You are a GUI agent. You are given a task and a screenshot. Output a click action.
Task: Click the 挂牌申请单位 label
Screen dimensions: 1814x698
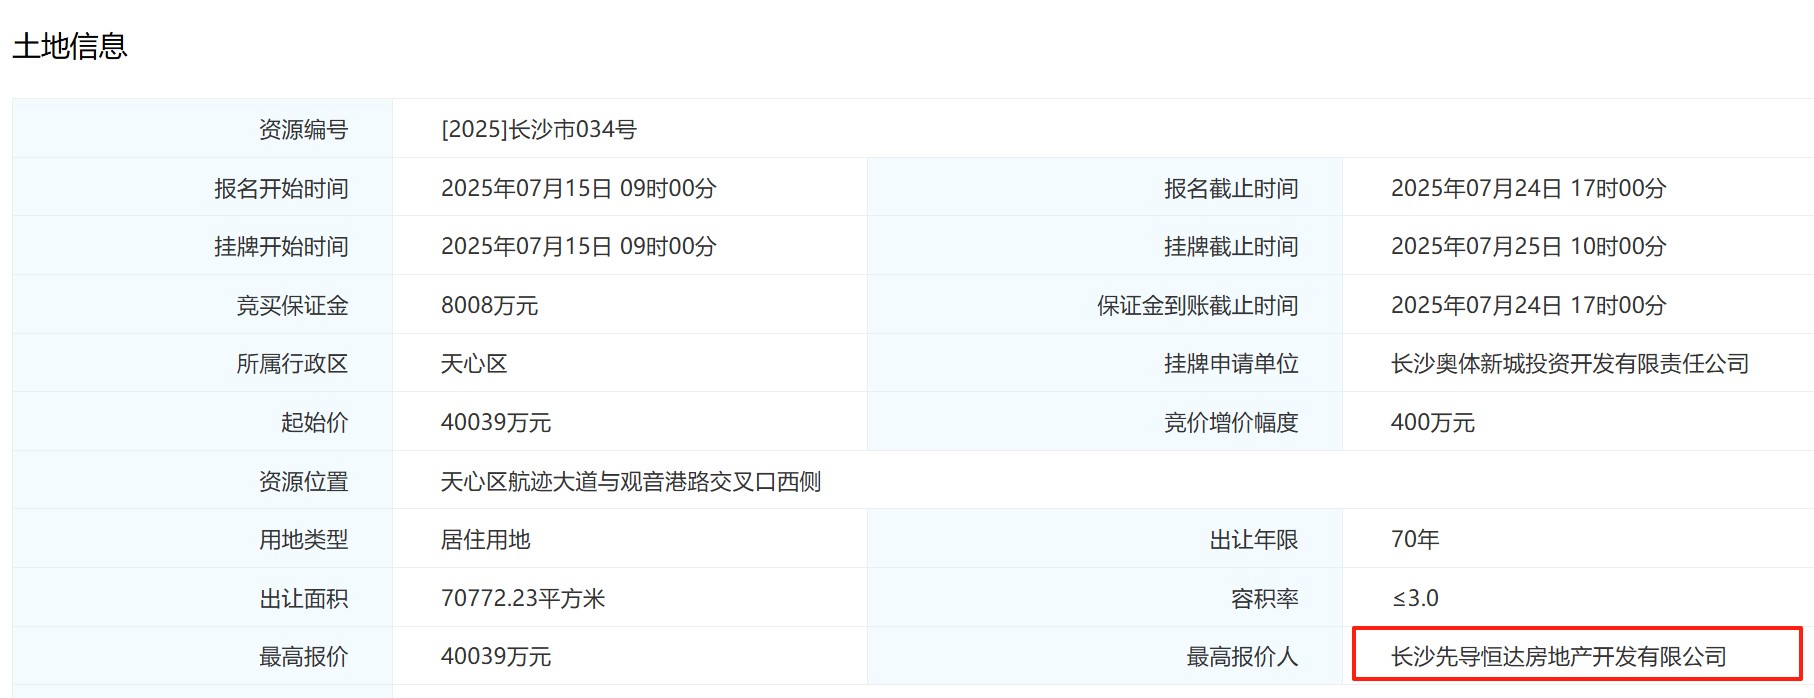tap(1231, 363)
